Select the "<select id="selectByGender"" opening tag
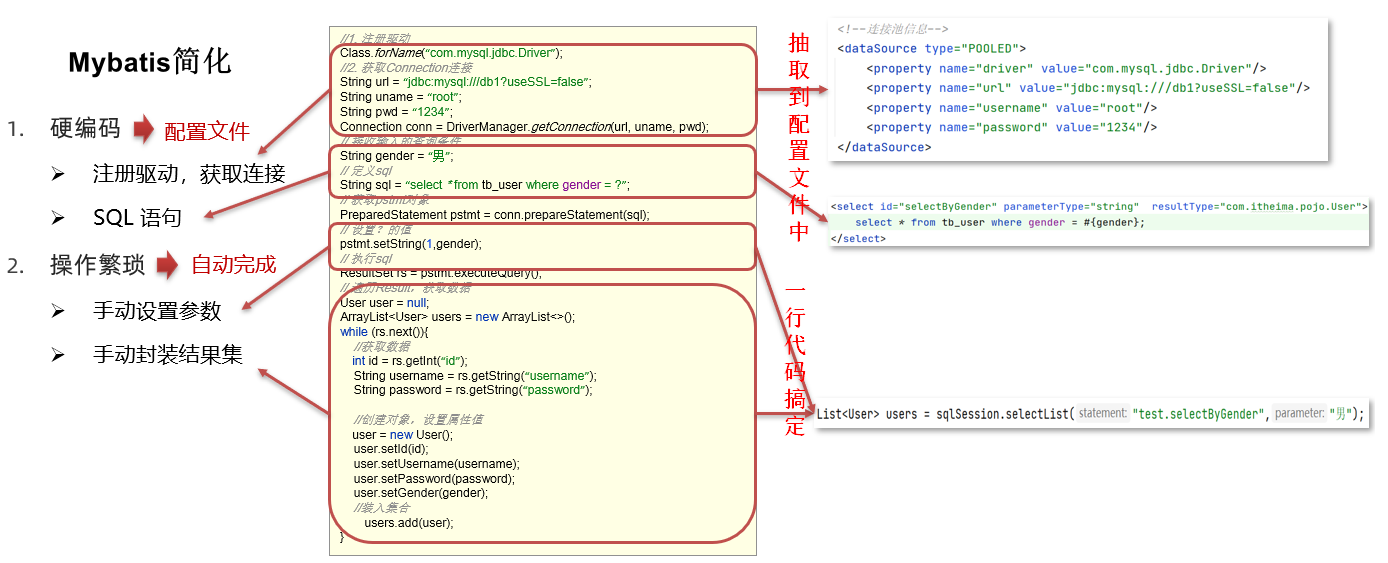 tap(1099, 206)
